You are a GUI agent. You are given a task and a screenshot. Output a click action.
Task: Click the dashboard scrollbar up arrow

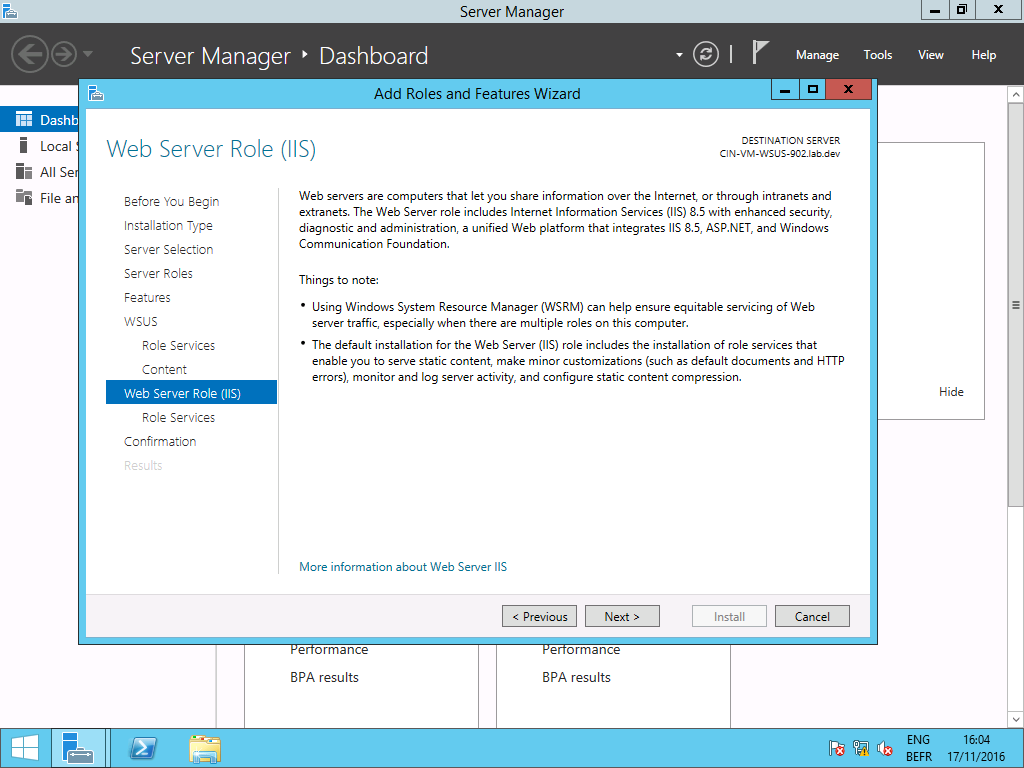(x=1016, y=95)
